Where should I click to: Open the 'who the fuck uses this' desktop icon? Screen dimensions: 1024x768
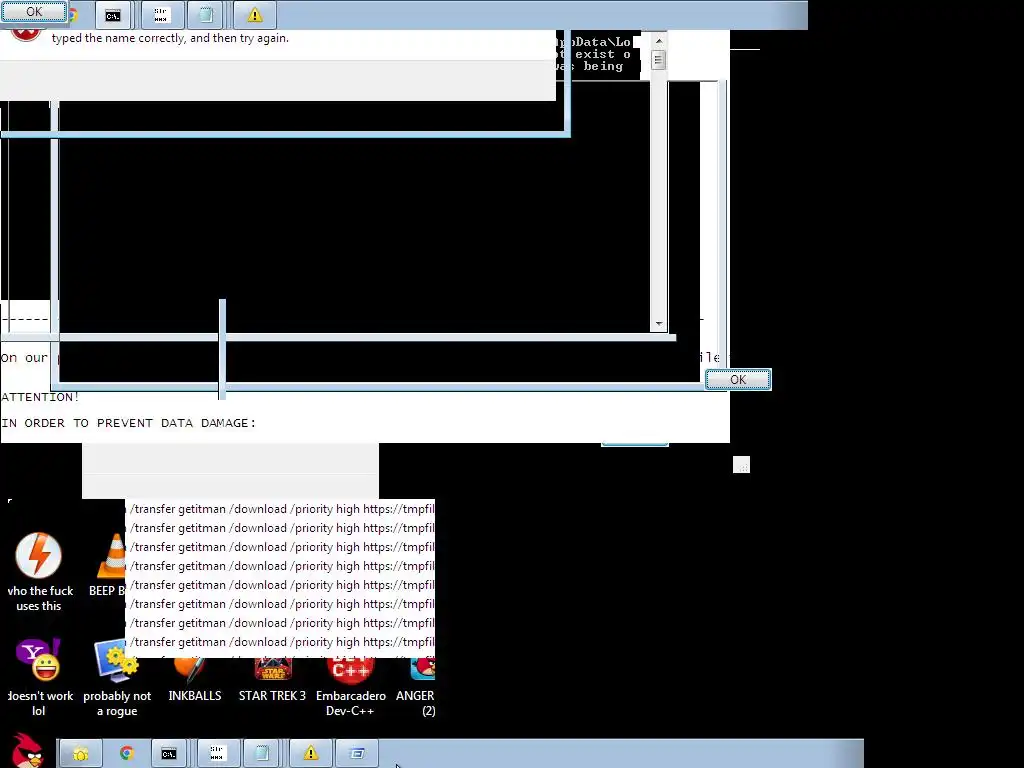pos(39,572)
